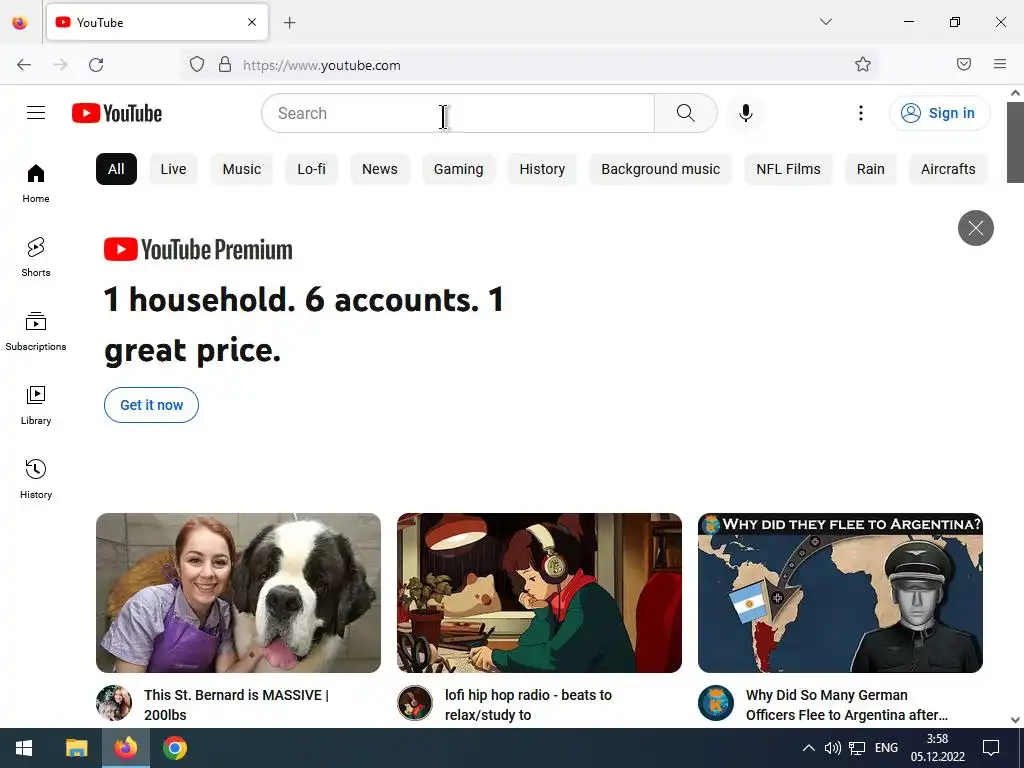Screen dimensions: 1024x768
Task: Open the St. Bernard video thumbnail
Action: 238,593
